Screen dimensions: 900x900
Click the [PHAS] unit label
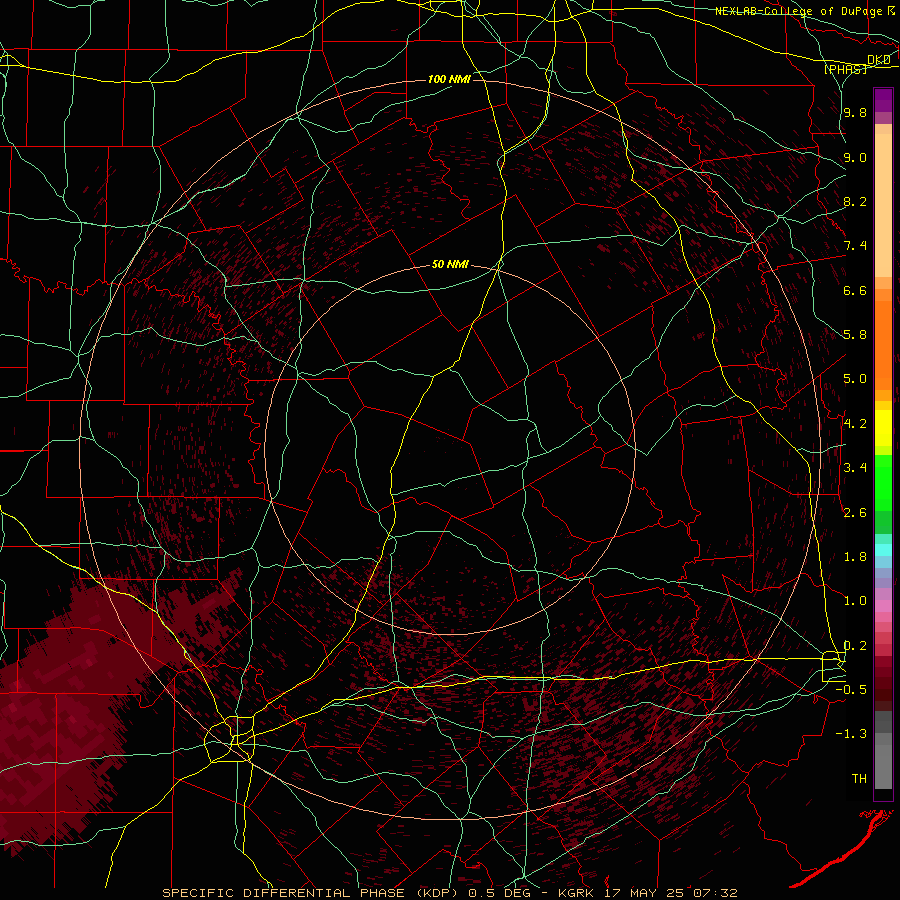[x=845, y=69]
